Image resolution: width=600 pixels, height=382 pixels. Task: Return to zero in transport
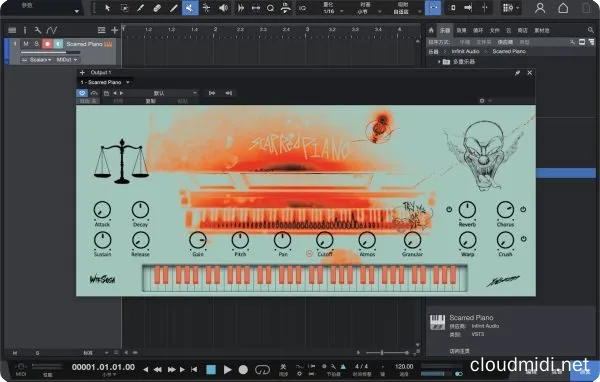tap(194, 369)
